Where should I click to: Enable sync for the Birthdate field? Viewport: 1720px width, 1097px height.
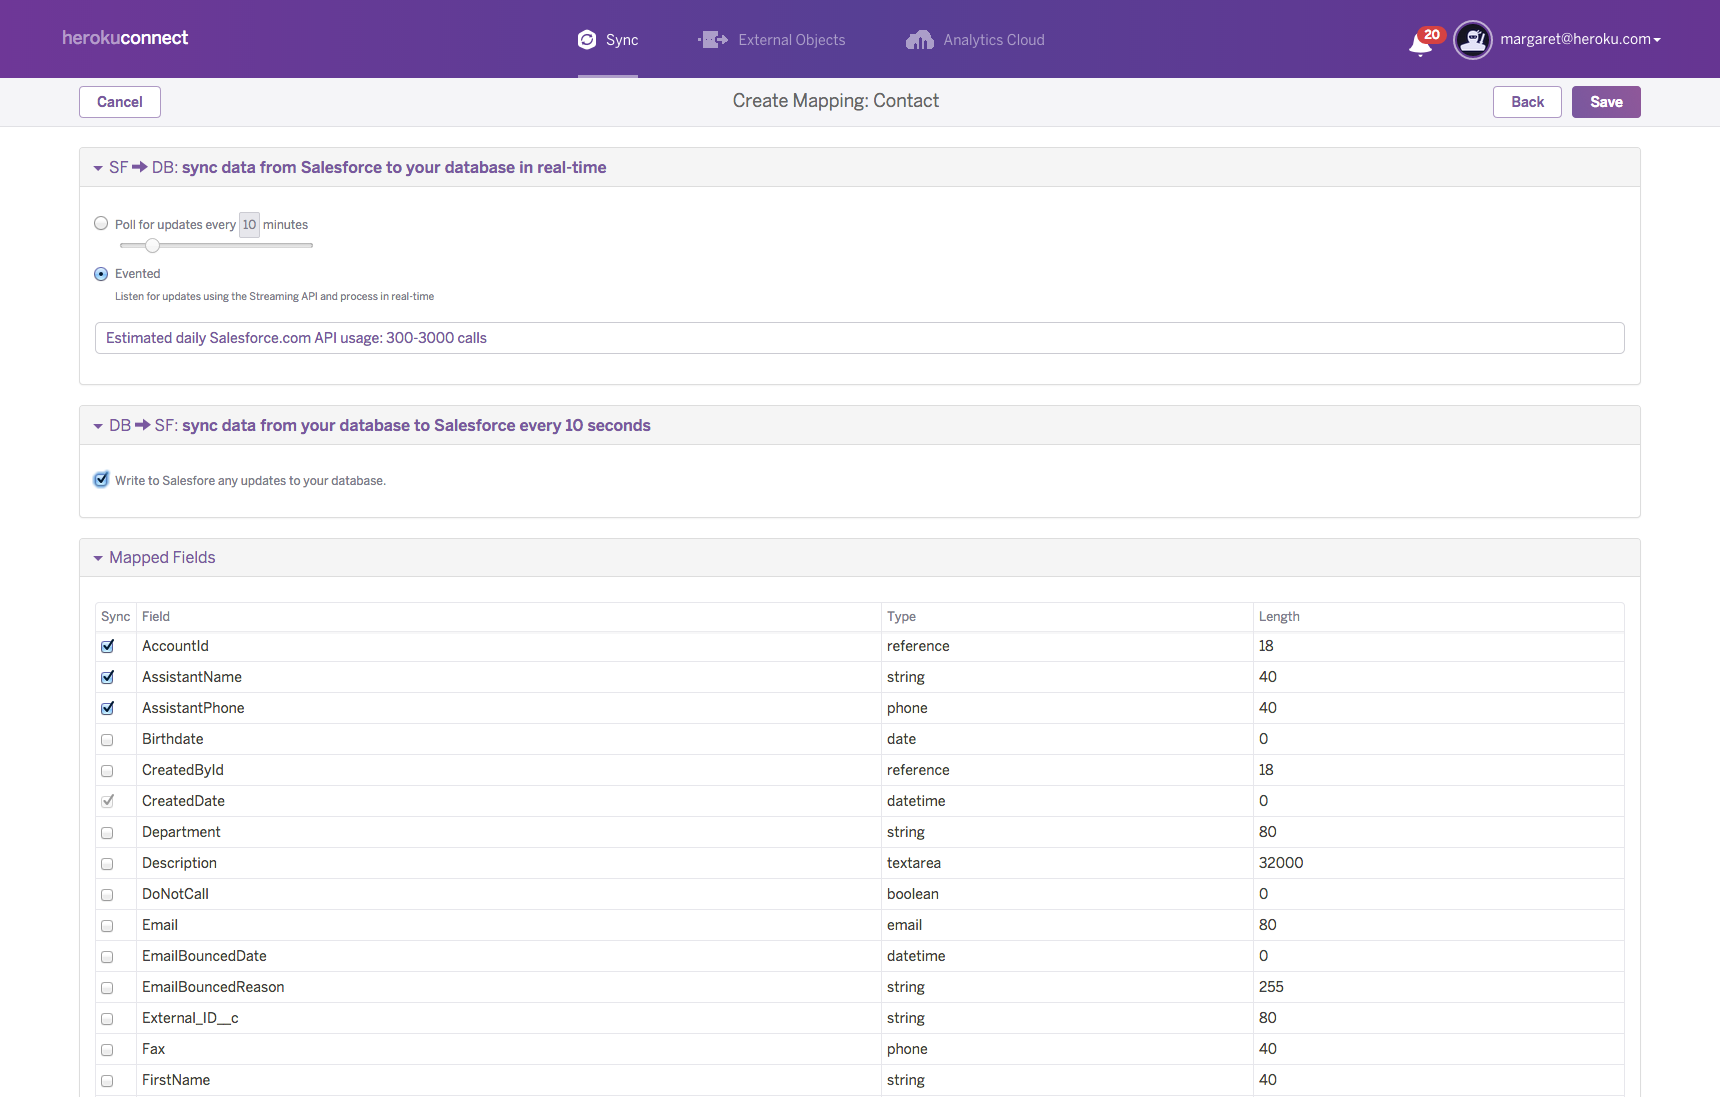click(x=107, y=740)
